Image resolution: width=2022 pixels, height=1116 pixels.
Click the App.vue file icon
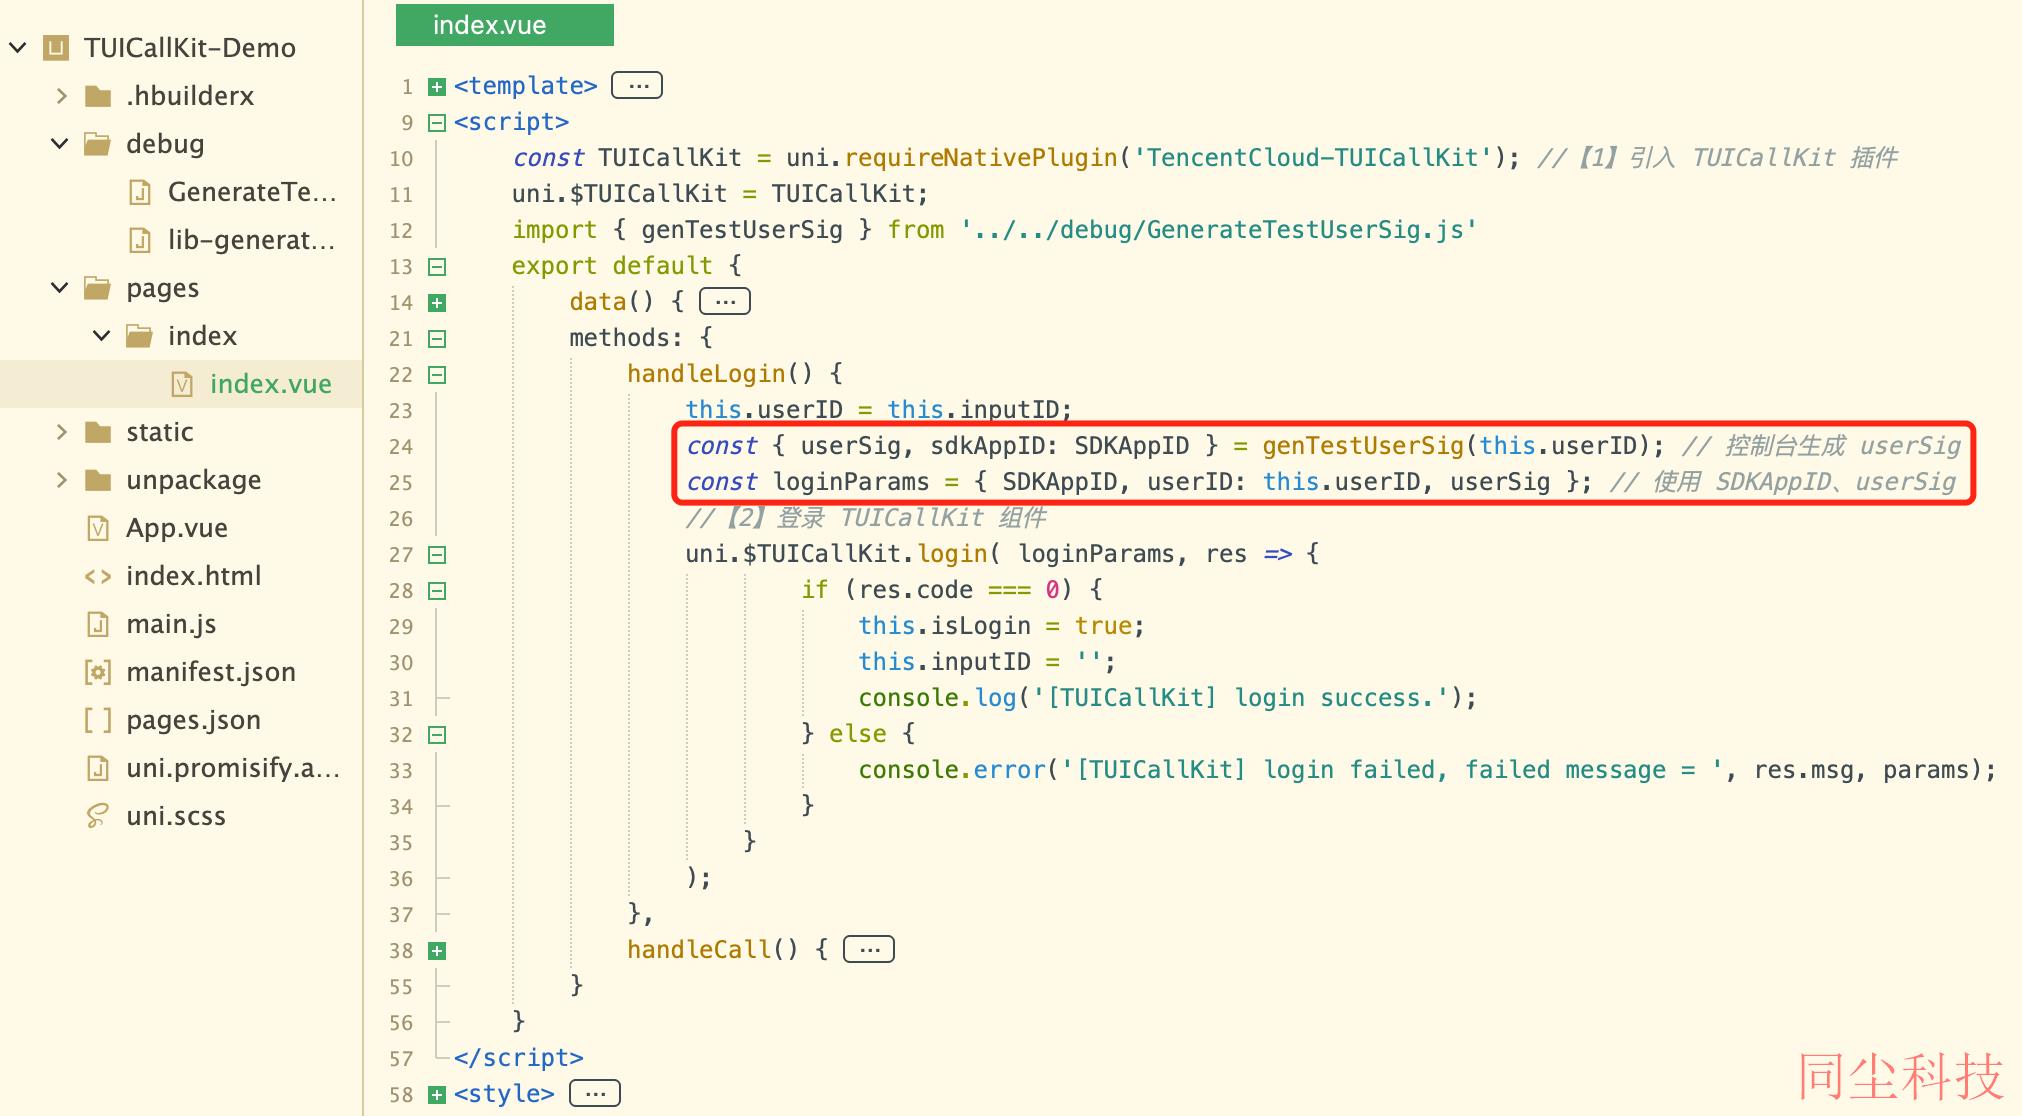click(98, 528)
